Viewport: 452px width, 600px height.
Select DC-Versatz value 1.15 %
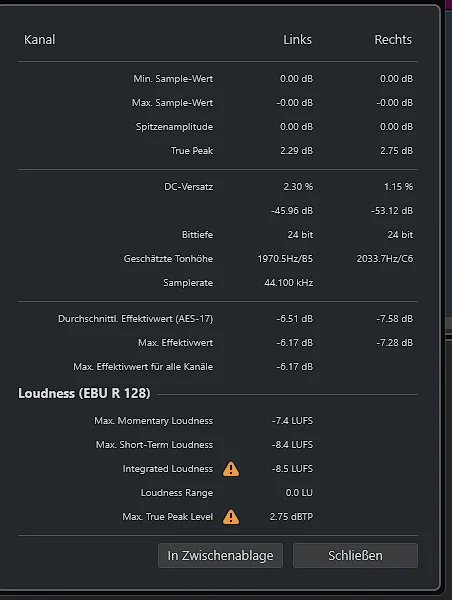(398, 187)
